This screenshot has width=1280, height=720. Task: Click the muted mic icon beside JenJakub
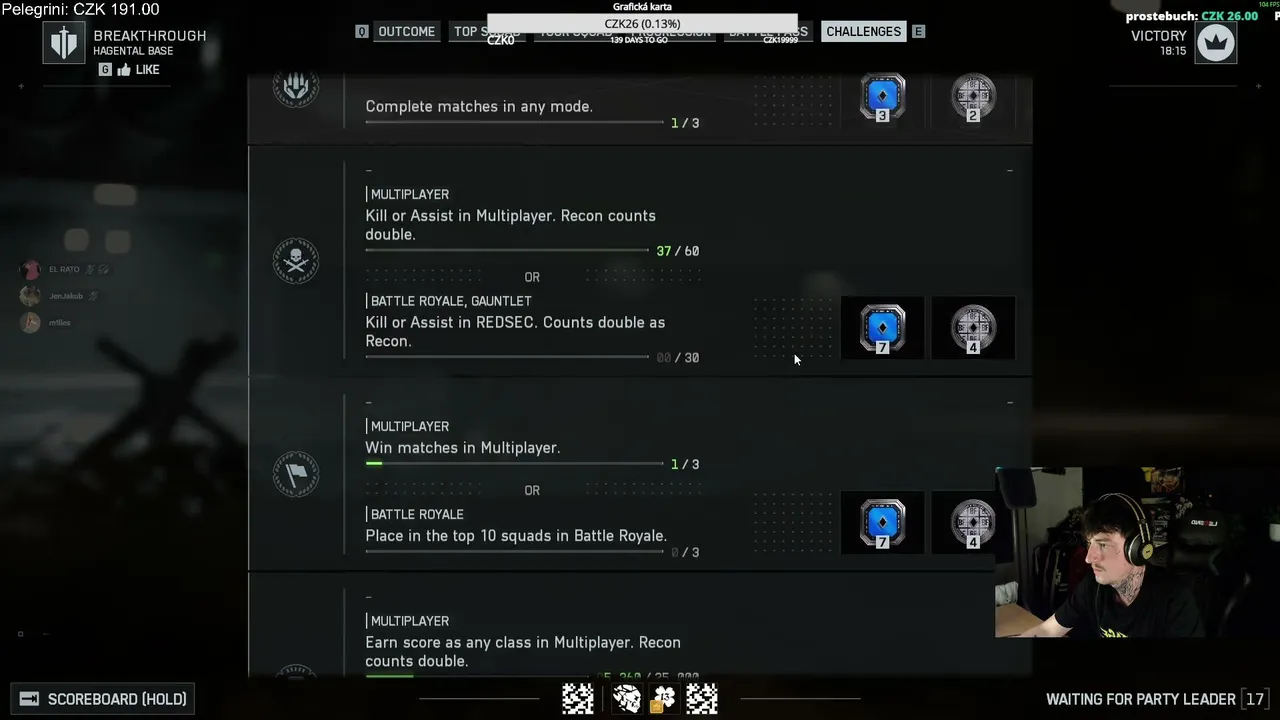pos(92,296)
